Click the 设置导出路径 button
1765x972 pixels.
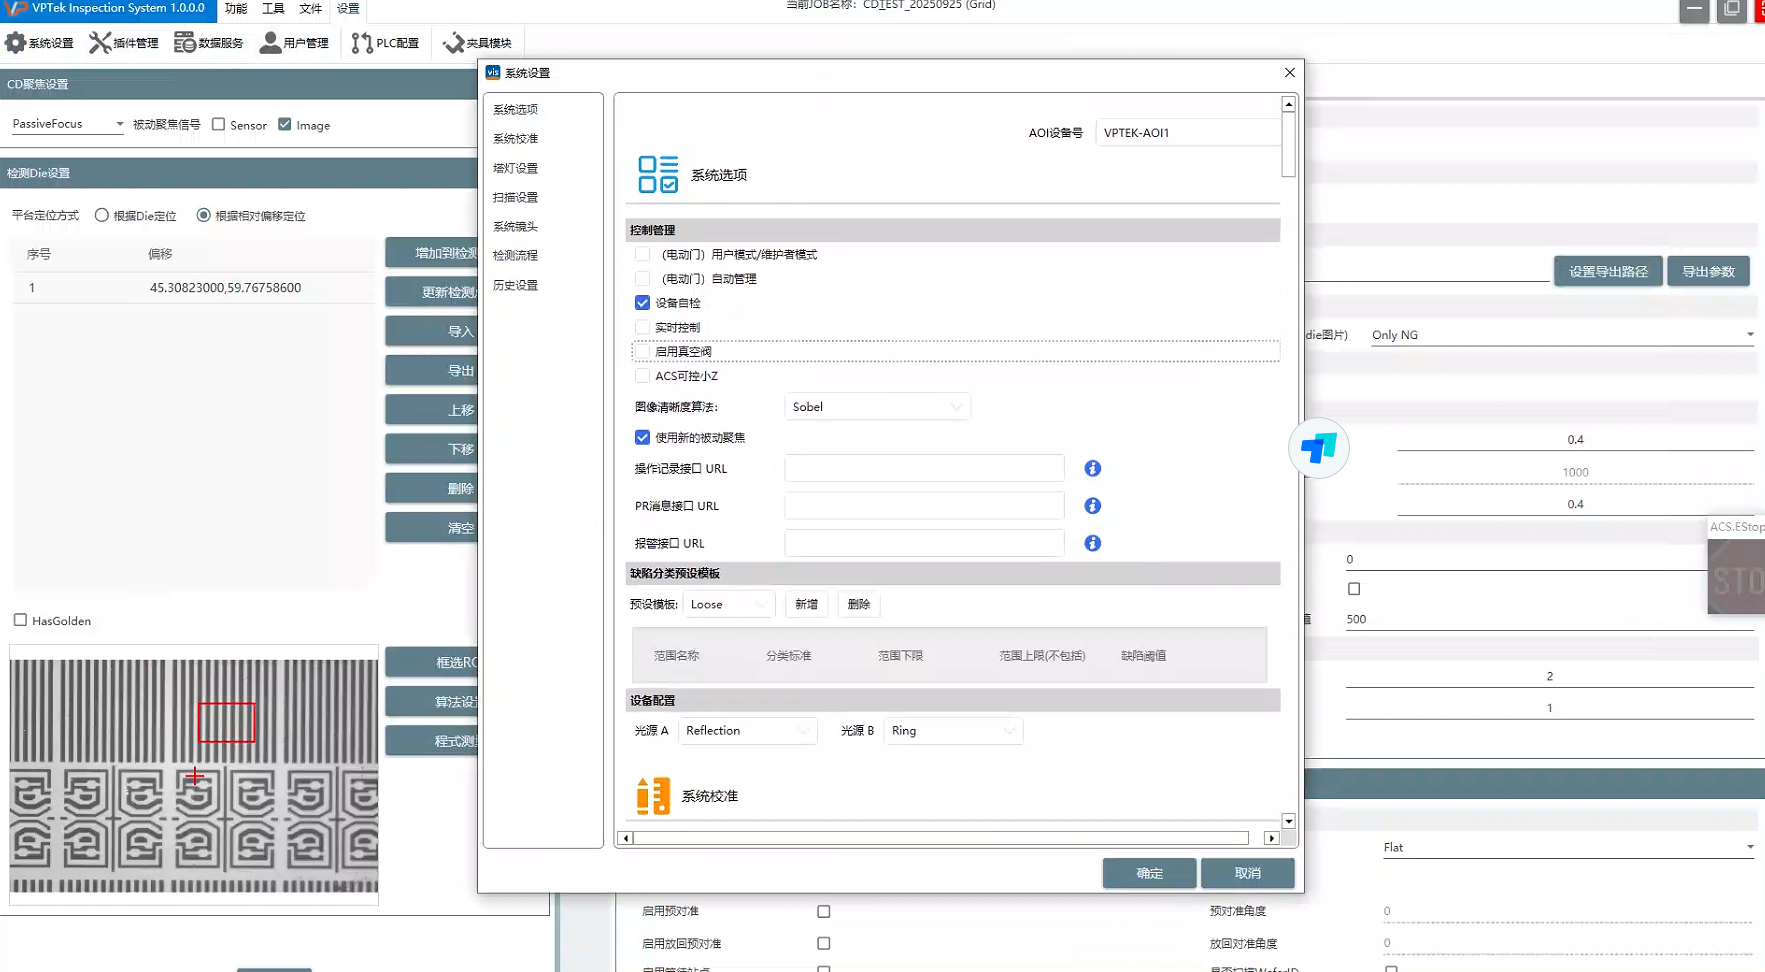(1607, 272)
